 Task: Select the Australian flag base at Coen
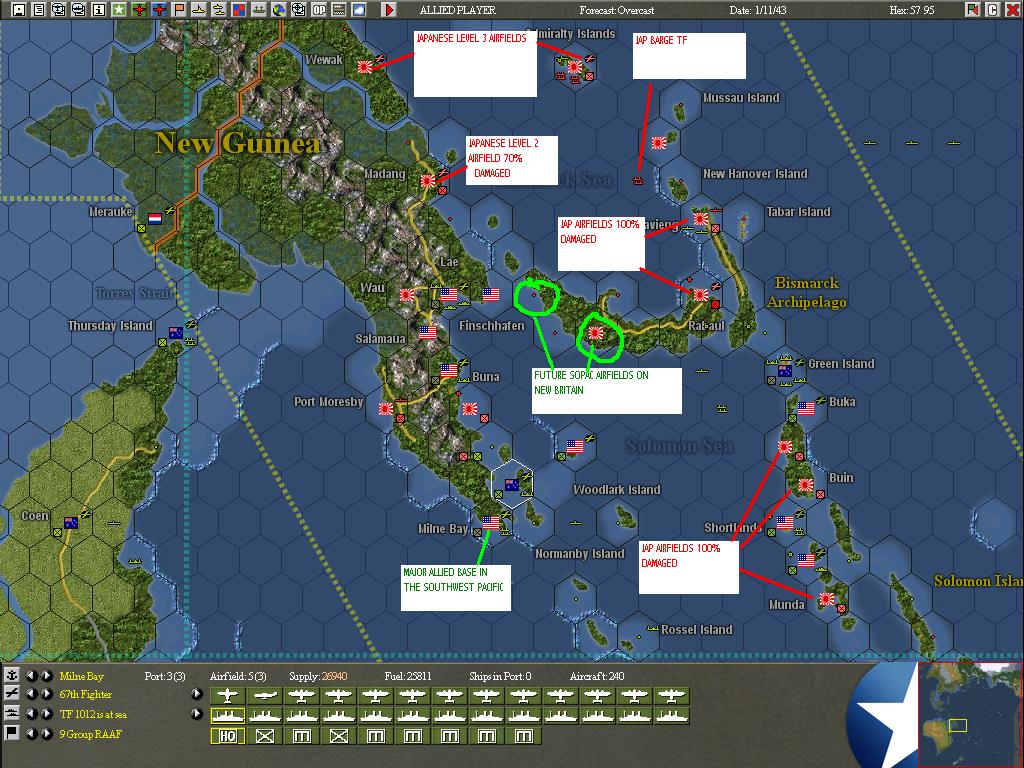tap(71, 522)
